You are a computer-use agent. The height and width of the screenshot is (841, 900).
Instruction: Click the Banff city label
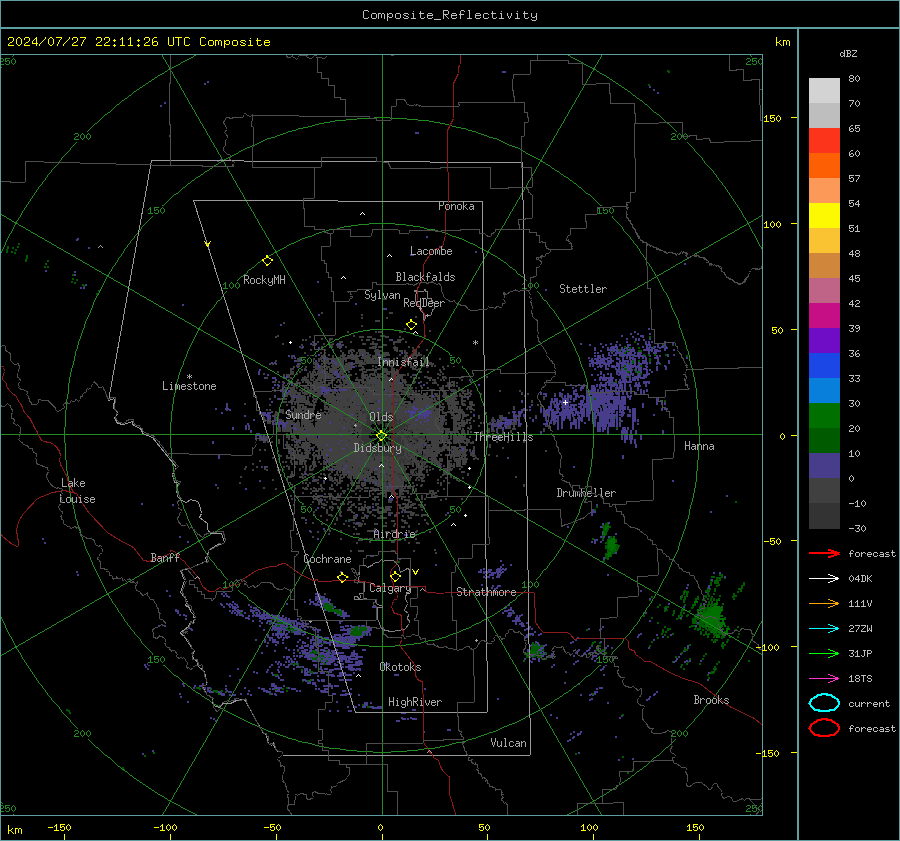tap(165, 558)
